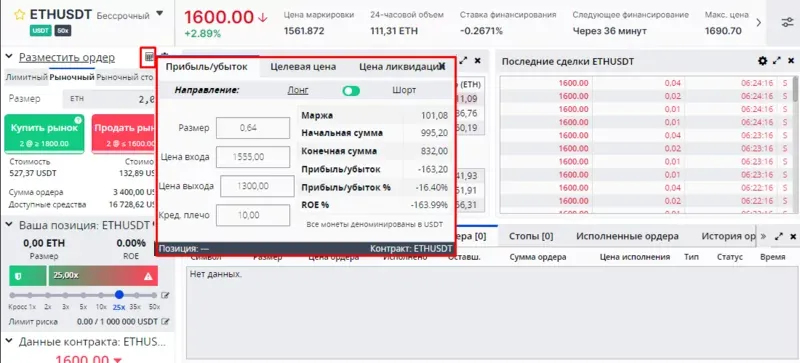Collapse the Данные контракта section
This screenshot has height=363, width=800.
click(x=9, y=341)
